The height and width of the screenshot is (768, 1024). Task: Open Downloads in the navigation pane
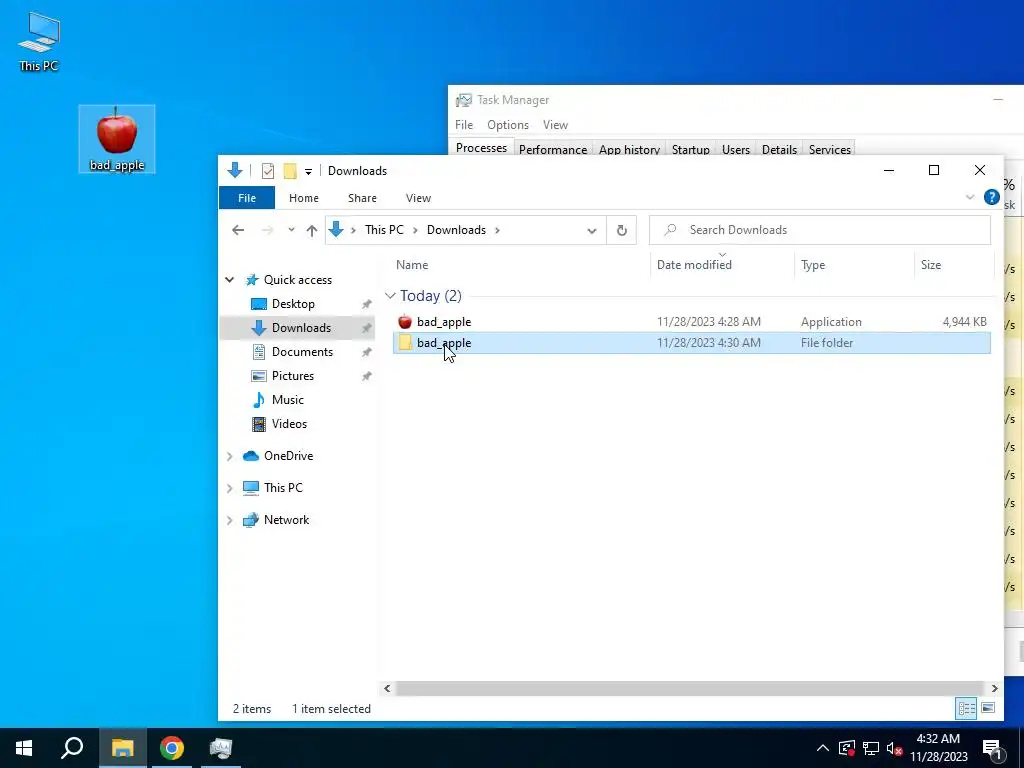pos(301,328)
